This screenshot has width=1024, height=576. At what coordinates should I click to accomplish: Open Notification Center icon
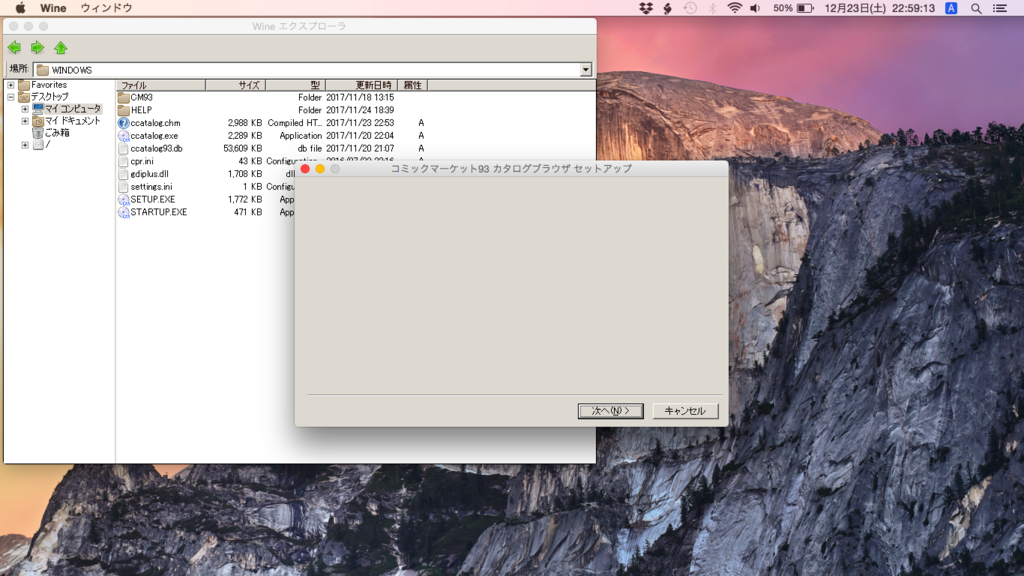(x=1000, y=8)
